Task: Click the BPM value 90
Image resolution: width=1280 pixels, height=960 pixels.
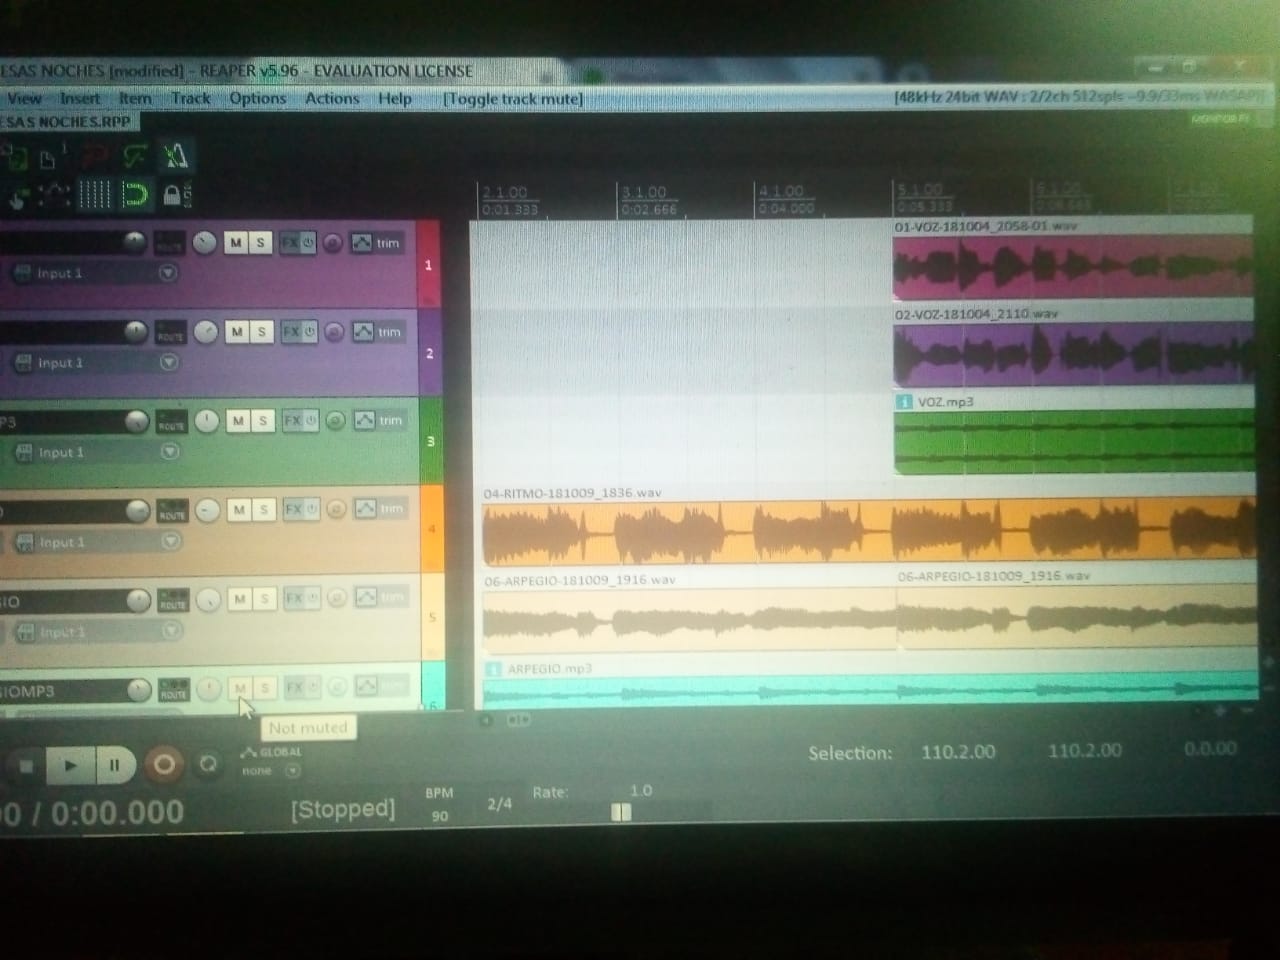Action: click(x=440, y=816)
